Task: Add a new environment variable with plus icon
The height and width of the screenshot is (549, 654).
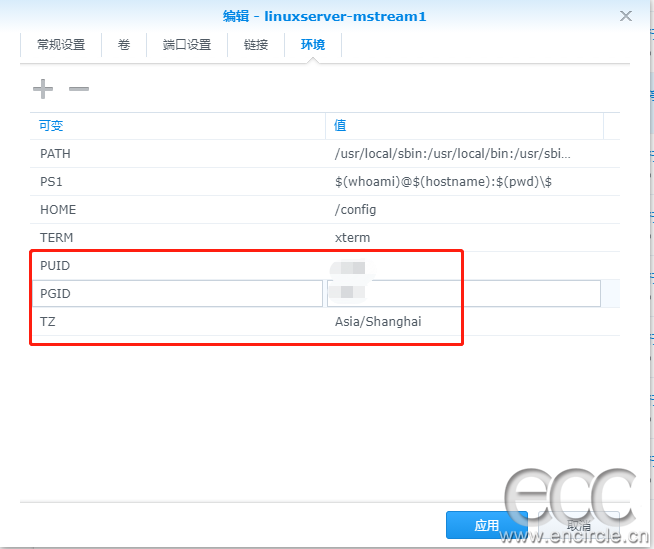Action: pyautogui.click(x=43, y=89)
